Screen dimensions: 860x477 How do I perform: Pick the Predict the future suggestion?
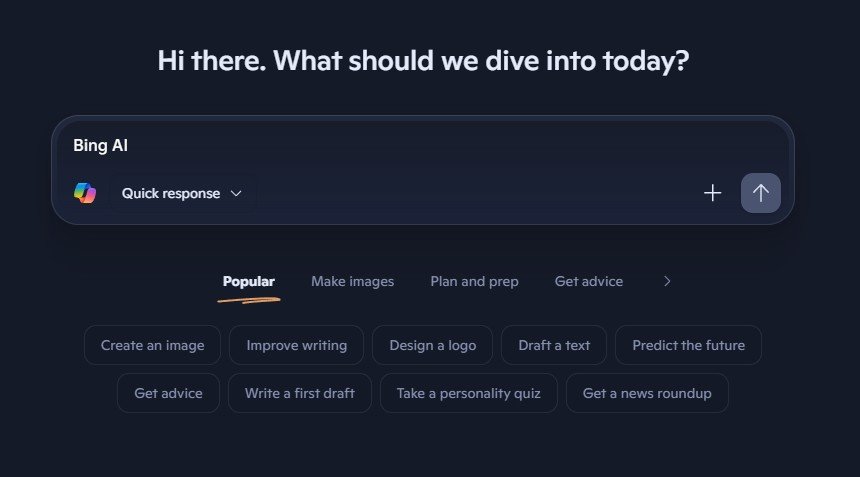point(688,345)
